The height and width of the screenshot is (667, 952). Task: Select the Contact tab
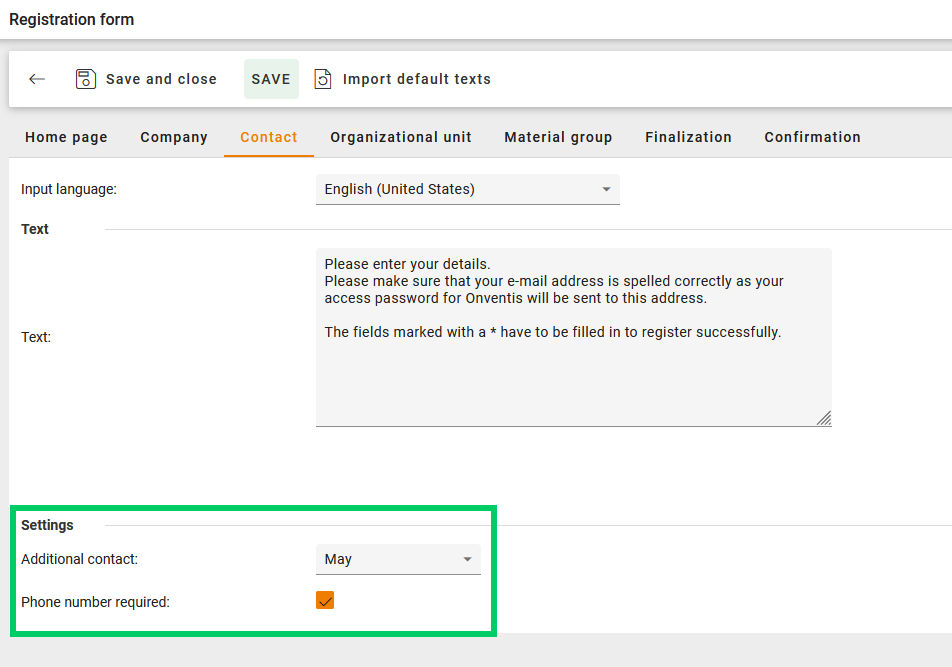point(269,137)
